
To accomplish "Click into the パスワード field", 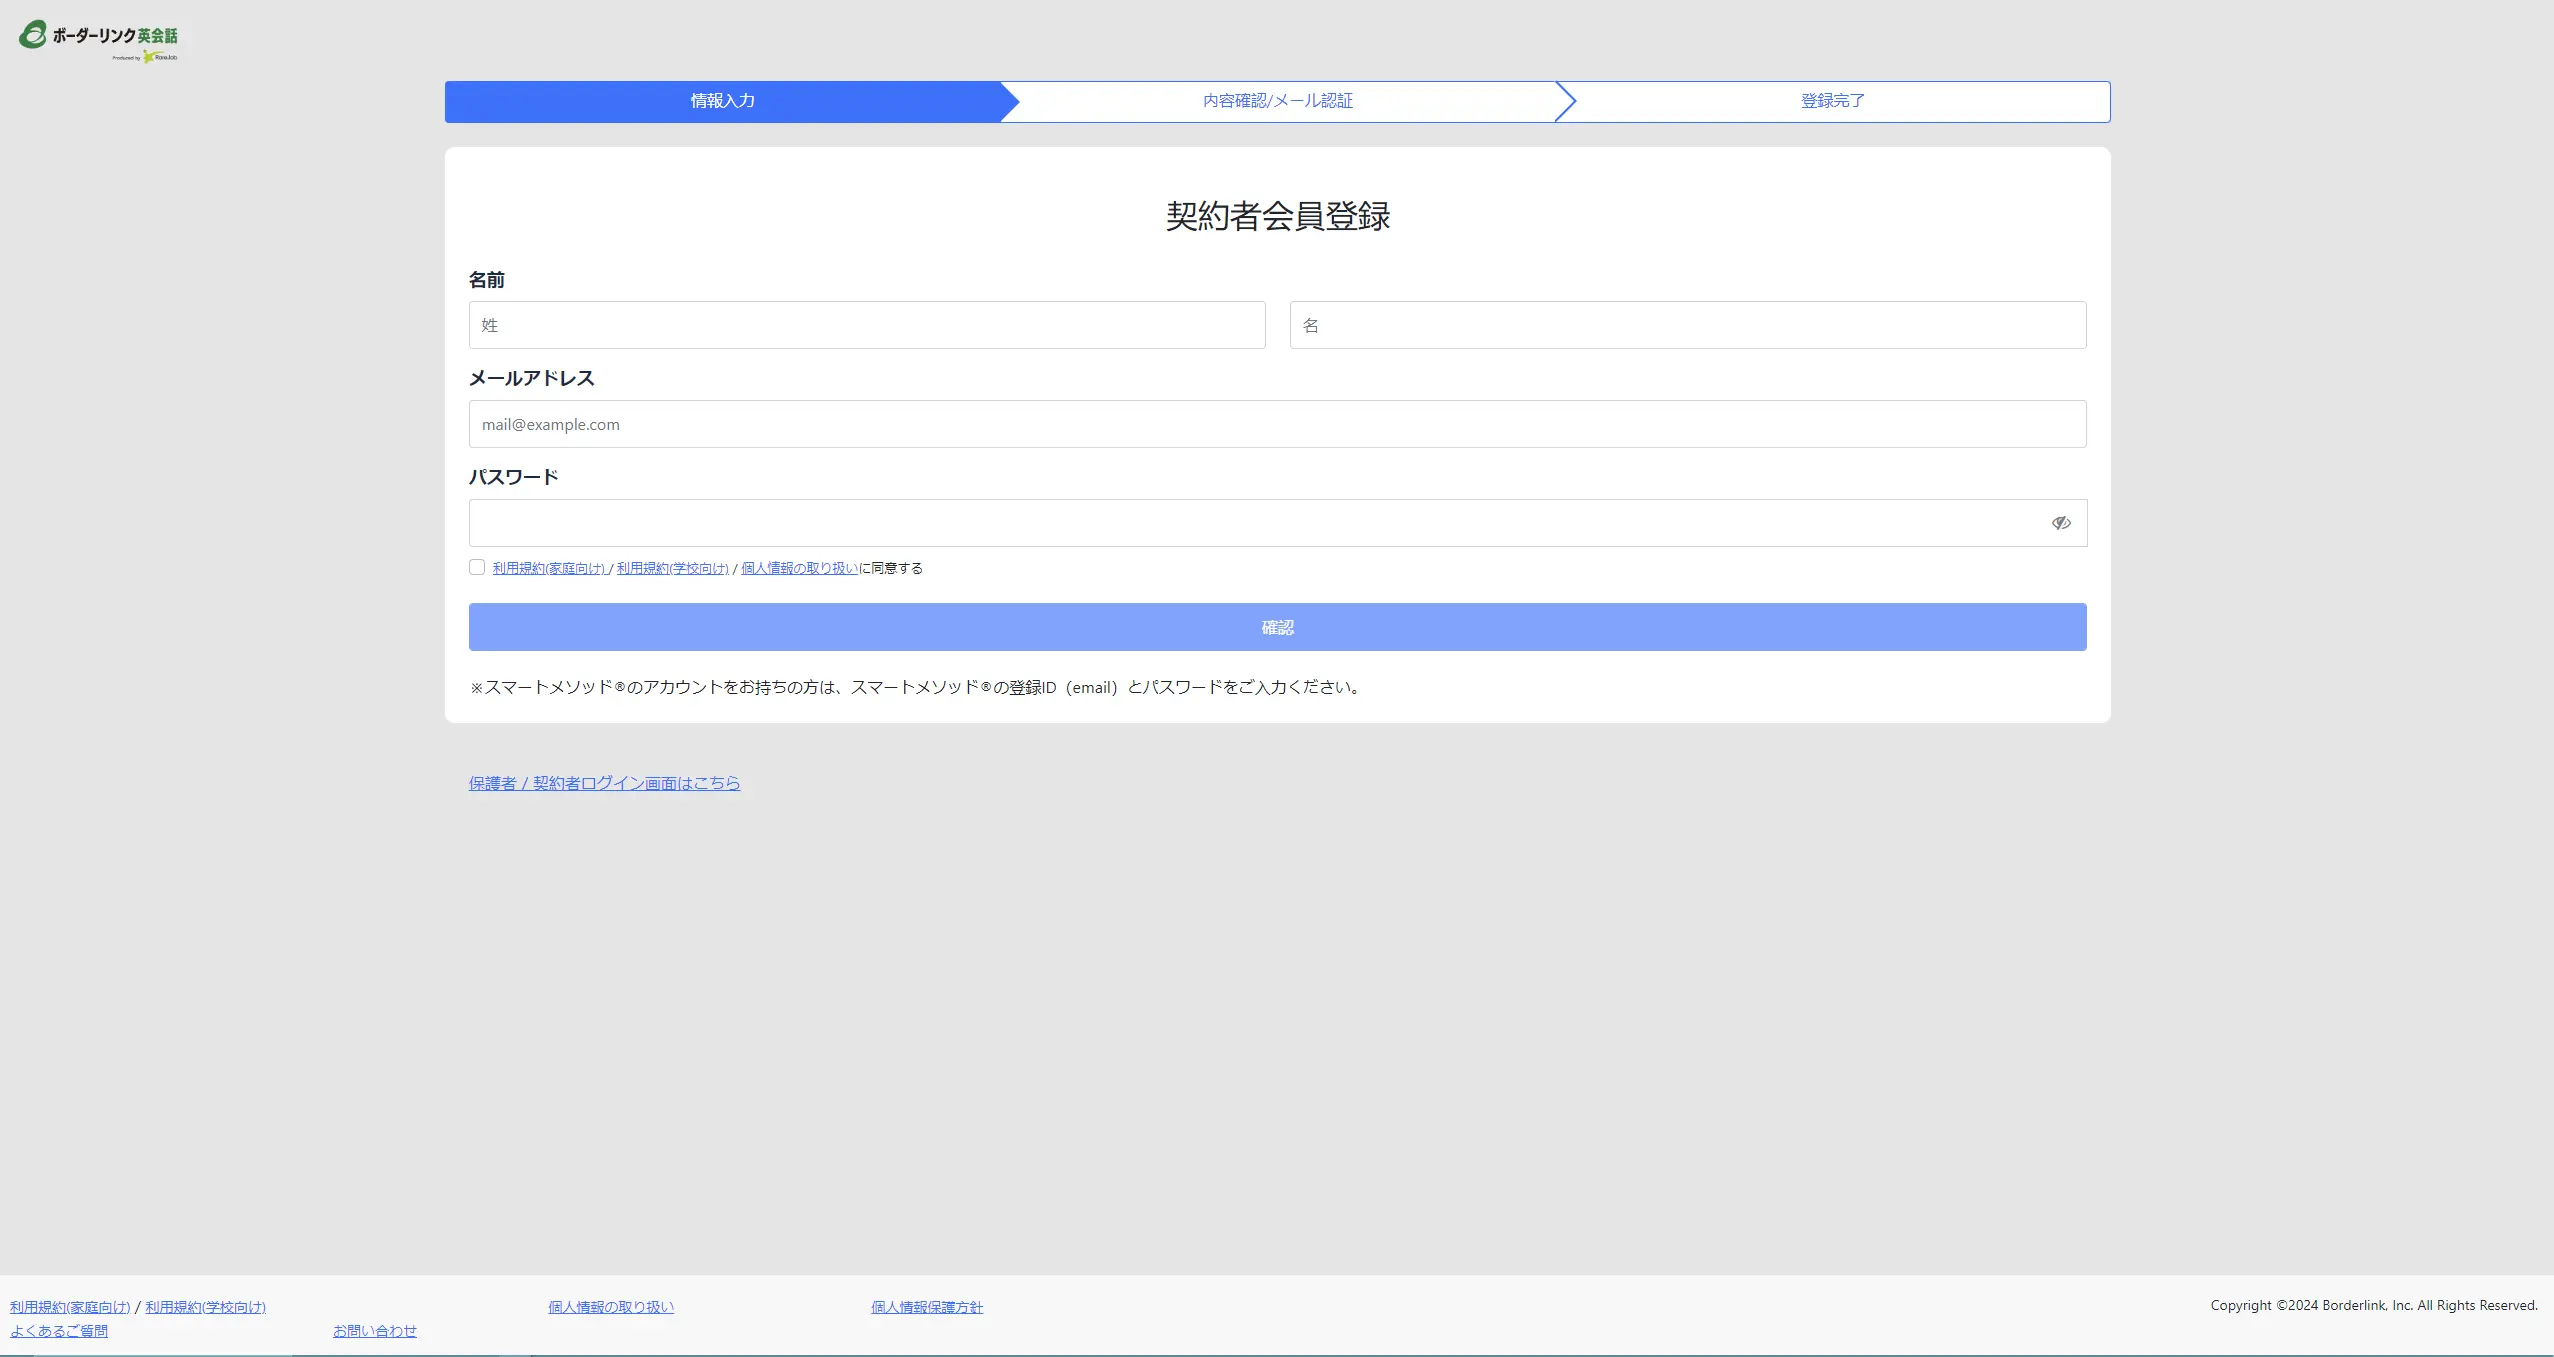I will tap(1250, 523).
